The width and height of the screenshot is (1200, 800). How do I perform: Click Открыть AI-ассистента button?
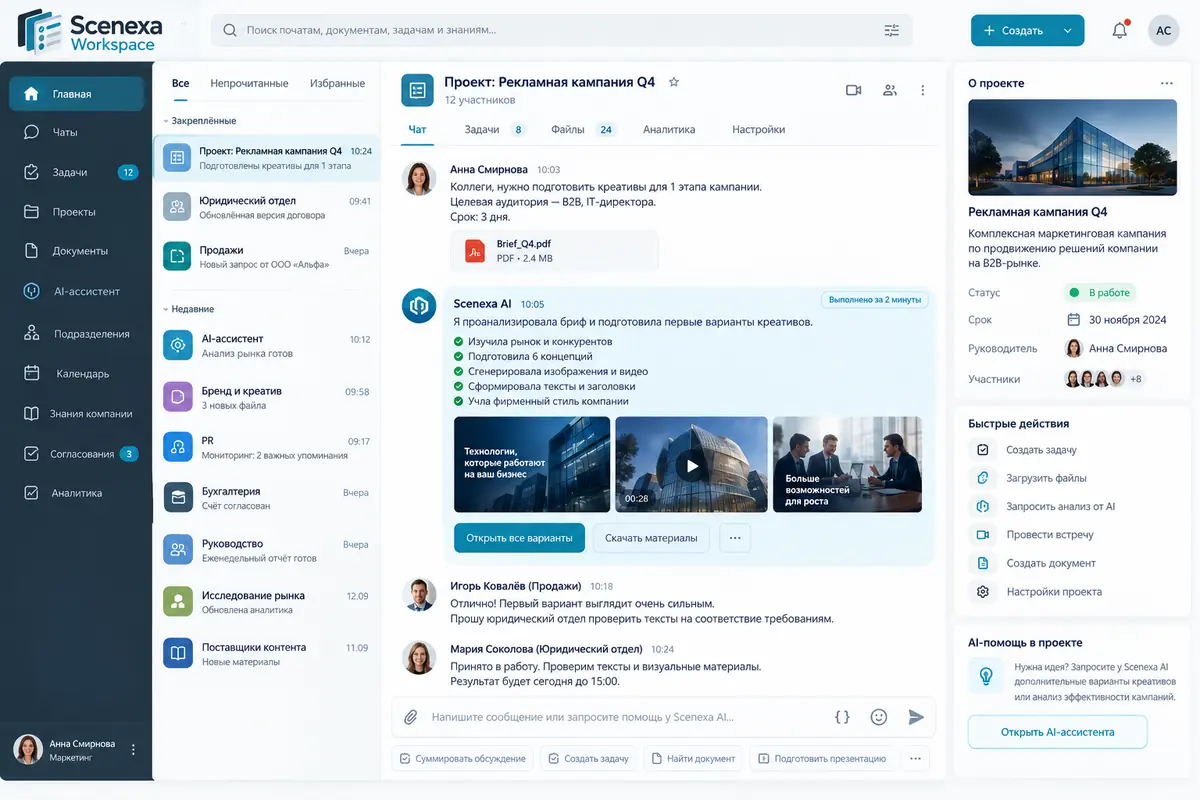[x=1057, y=732]
